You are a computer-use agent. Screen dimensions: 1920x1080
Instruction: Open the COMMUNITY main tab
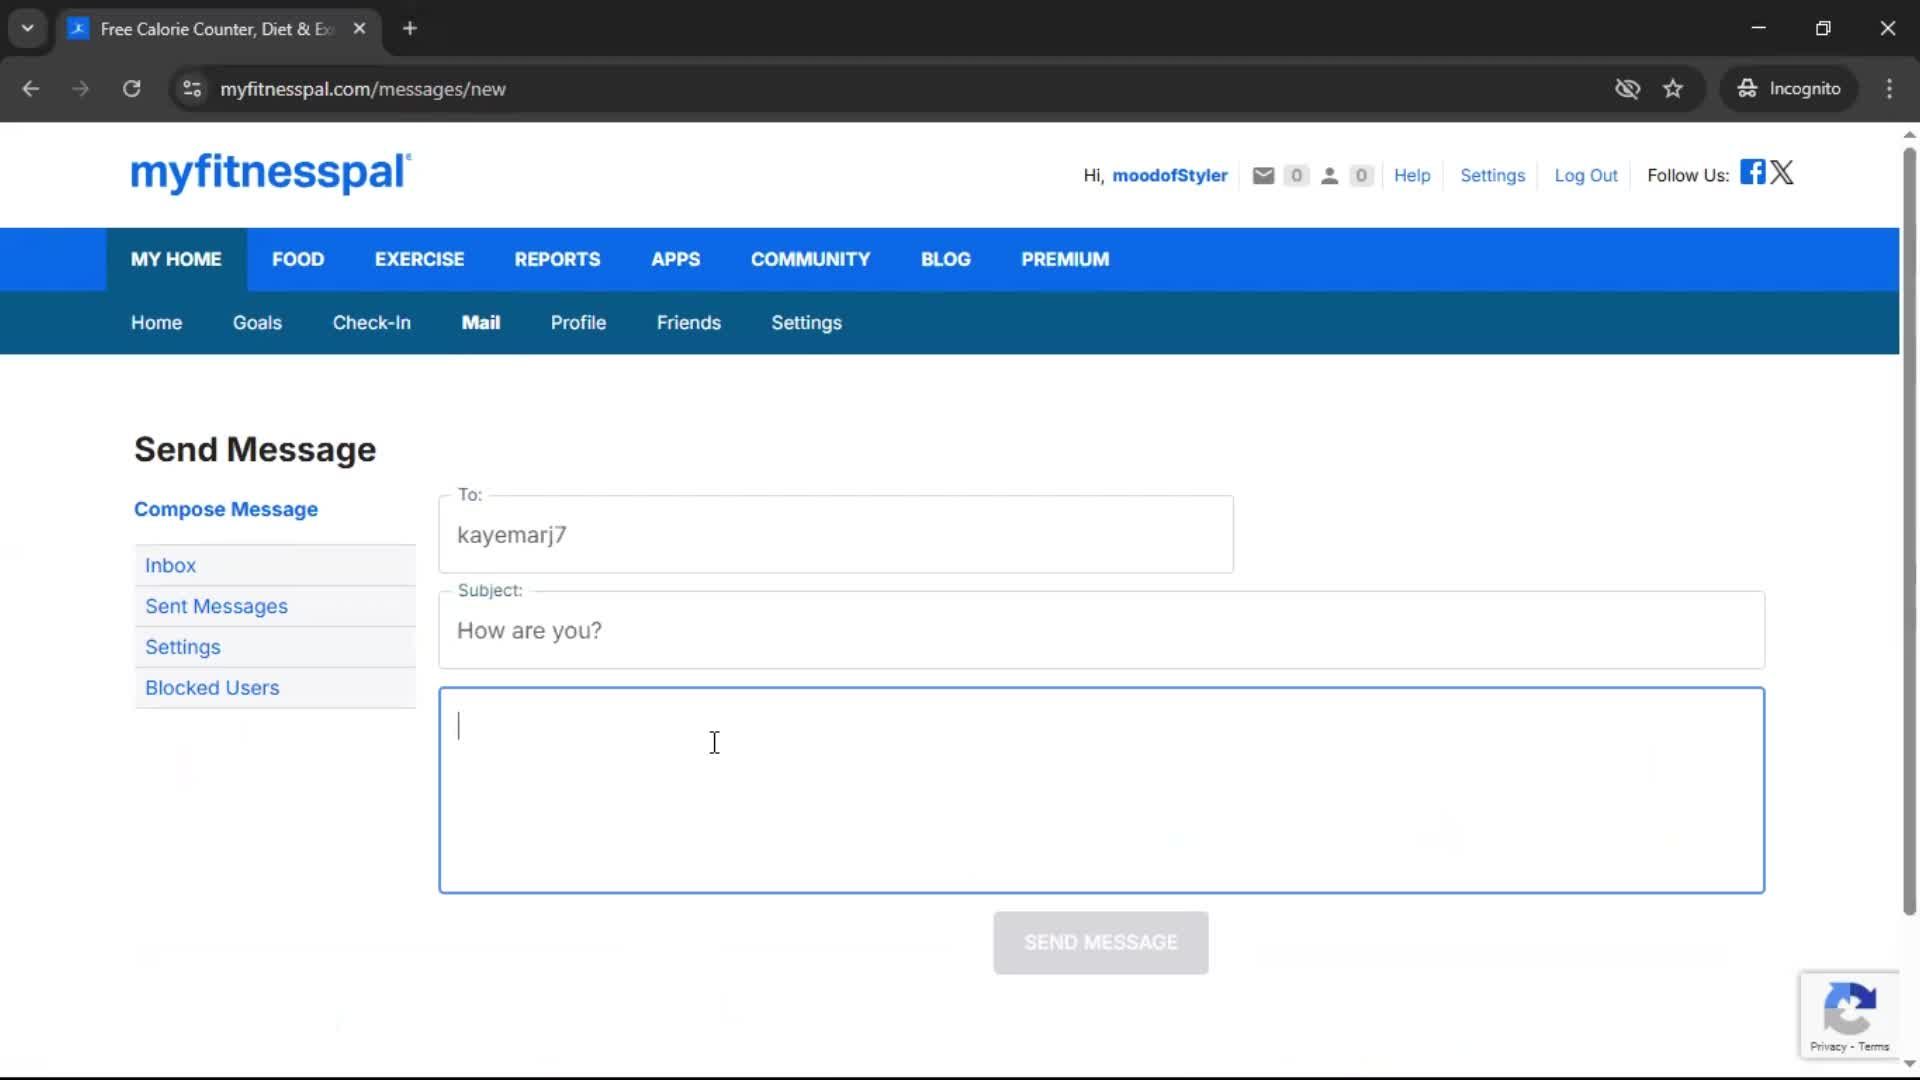810,259
